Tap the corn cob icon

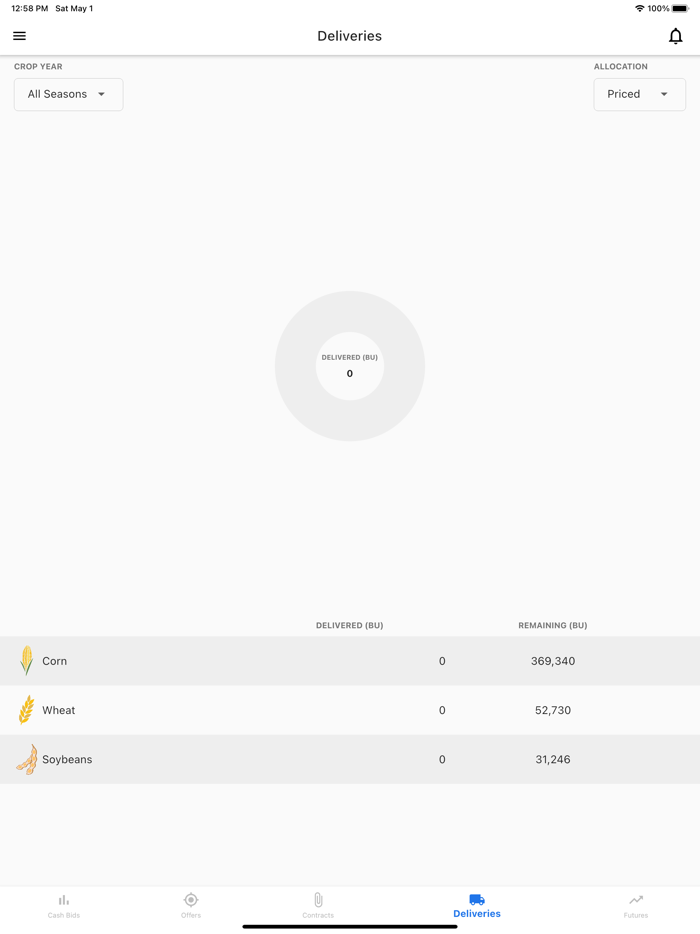coord(26,661)
